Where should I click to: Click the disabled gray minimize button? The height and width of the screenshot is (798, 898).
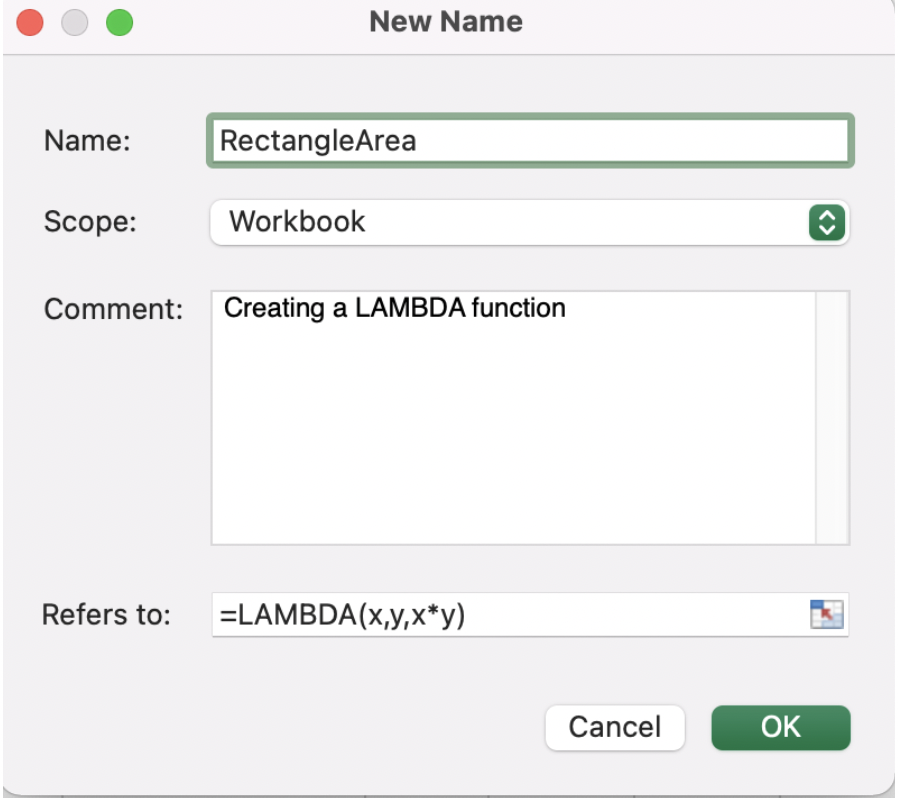(74, 23)
